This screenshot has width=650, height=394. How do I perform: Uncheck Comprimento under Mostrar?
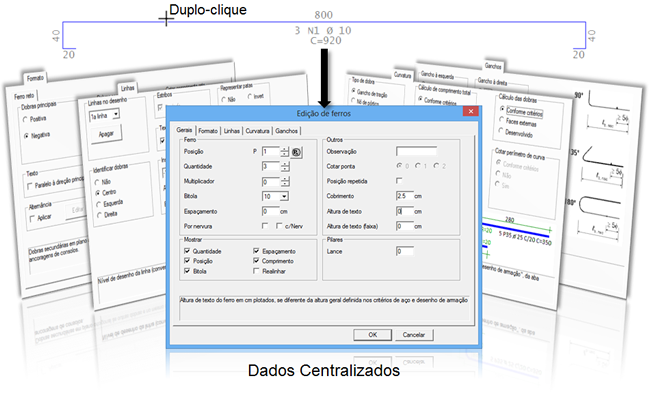coord(256,261)
